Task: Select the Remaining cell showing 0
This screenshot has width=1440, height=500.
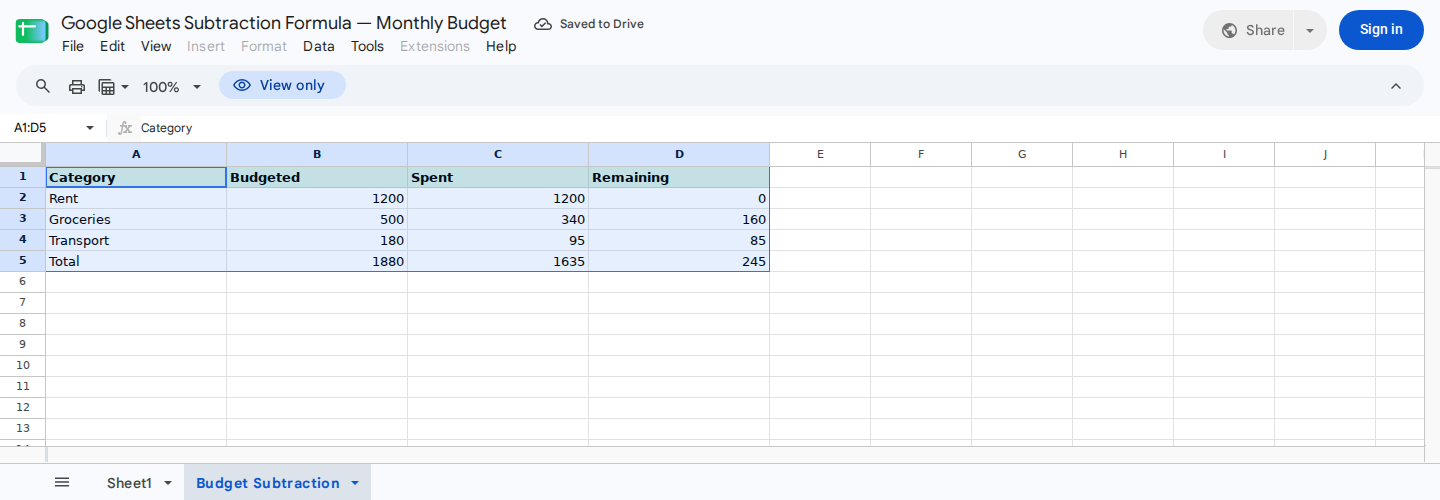Action: click(x=679, y=198)
